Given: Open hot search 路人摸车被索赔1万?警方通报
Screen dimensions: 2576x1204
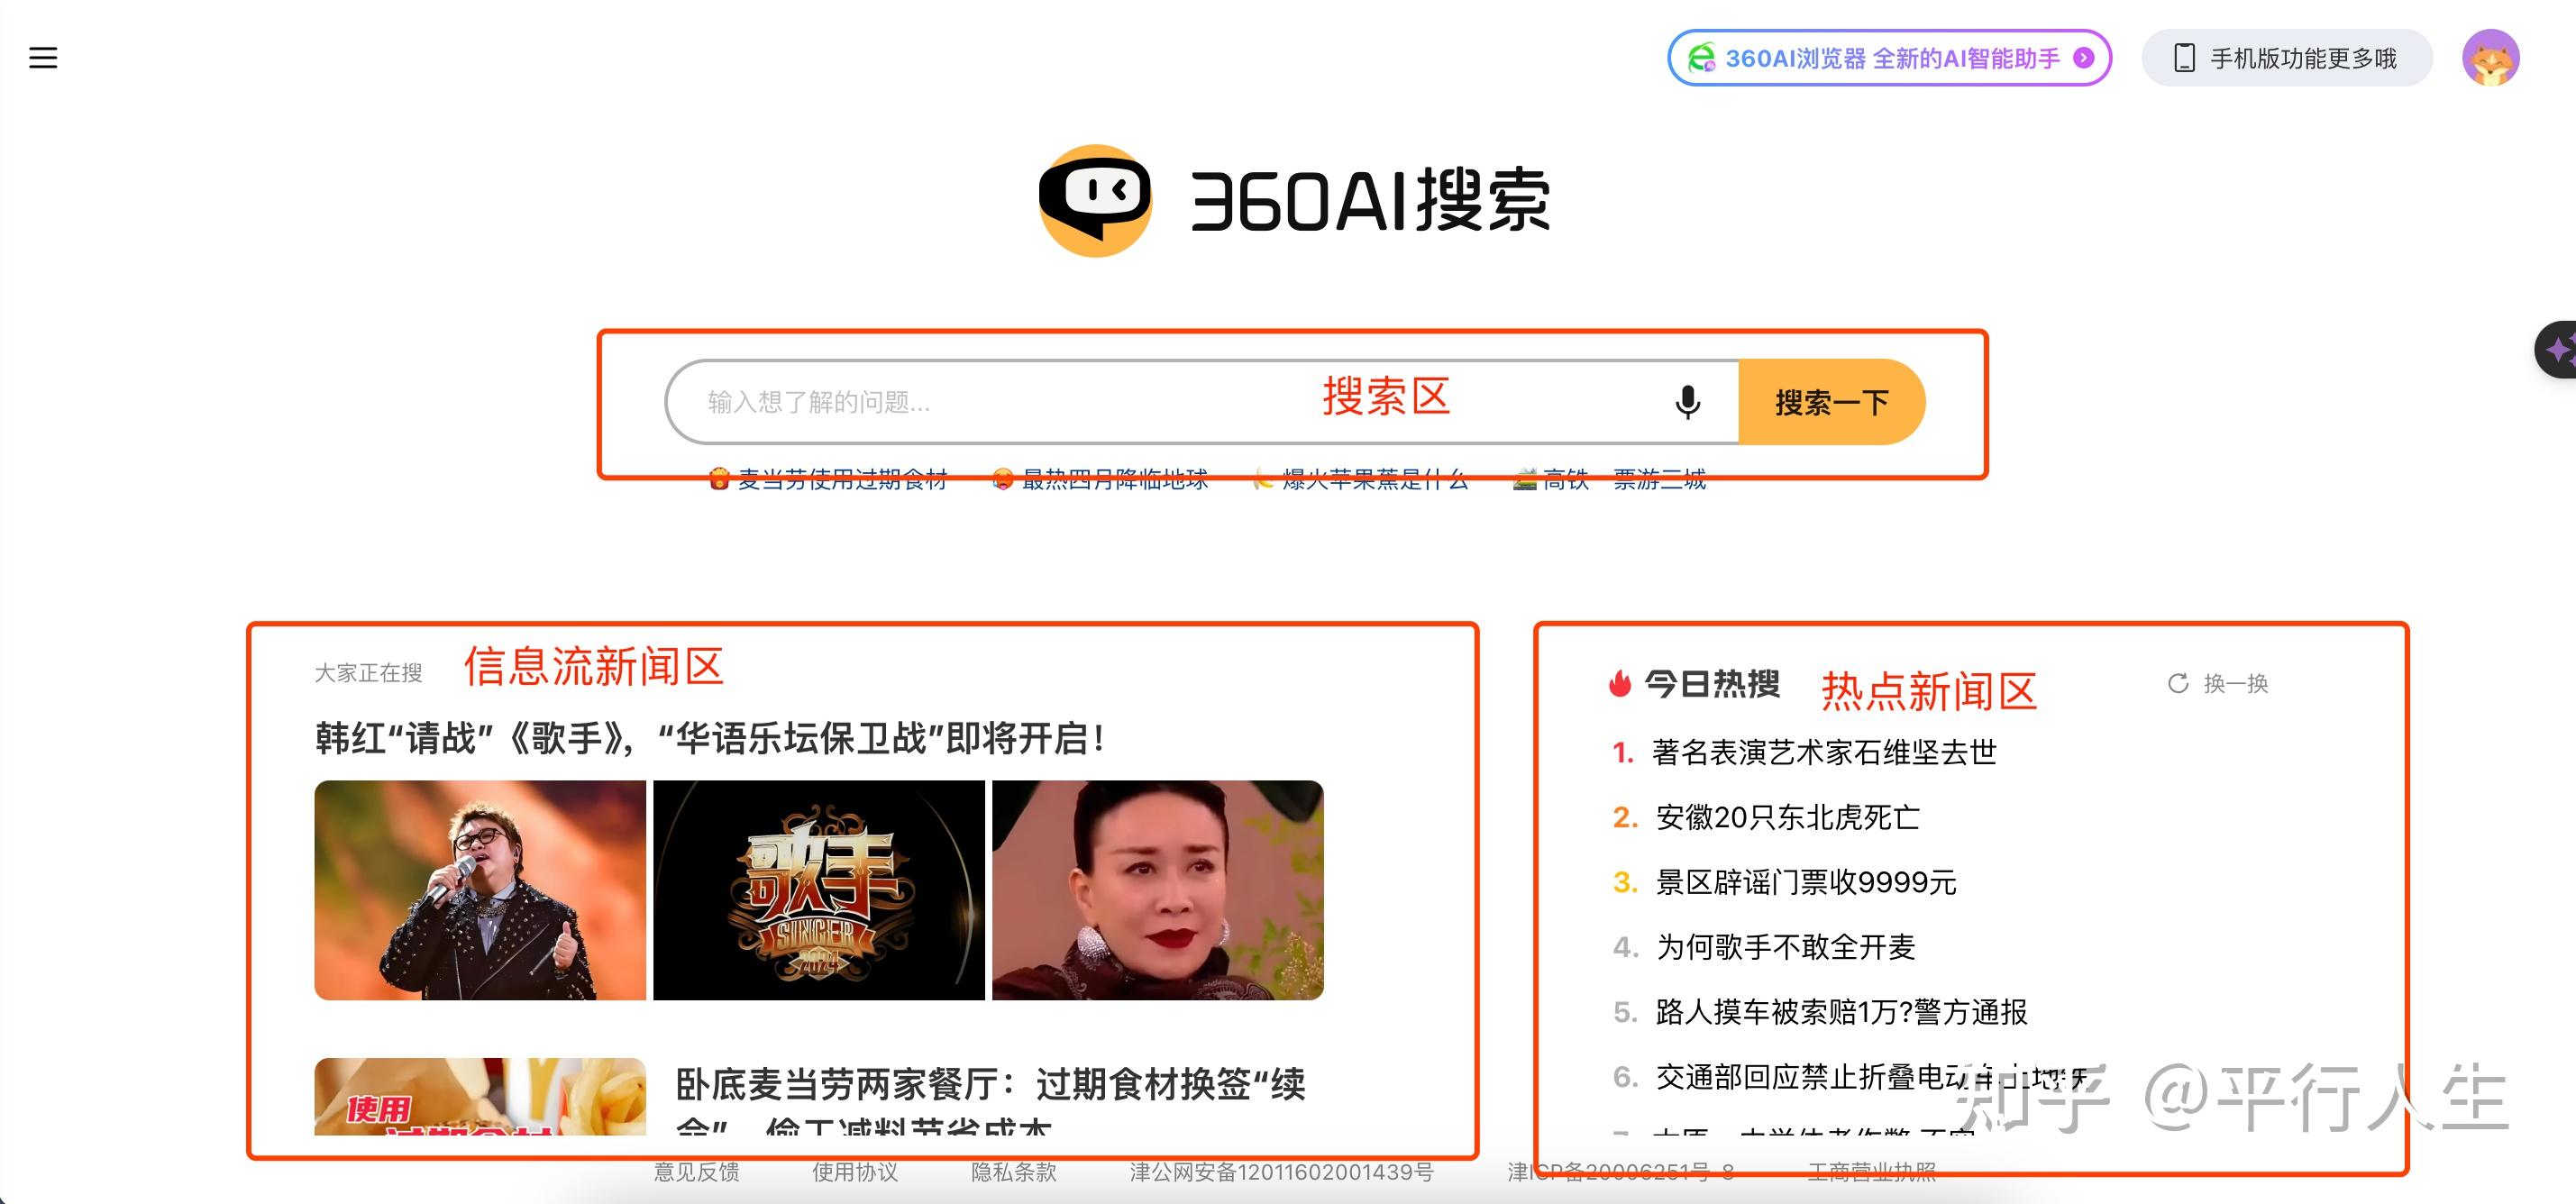Looking at the screenshot, I should 1842,1013.
